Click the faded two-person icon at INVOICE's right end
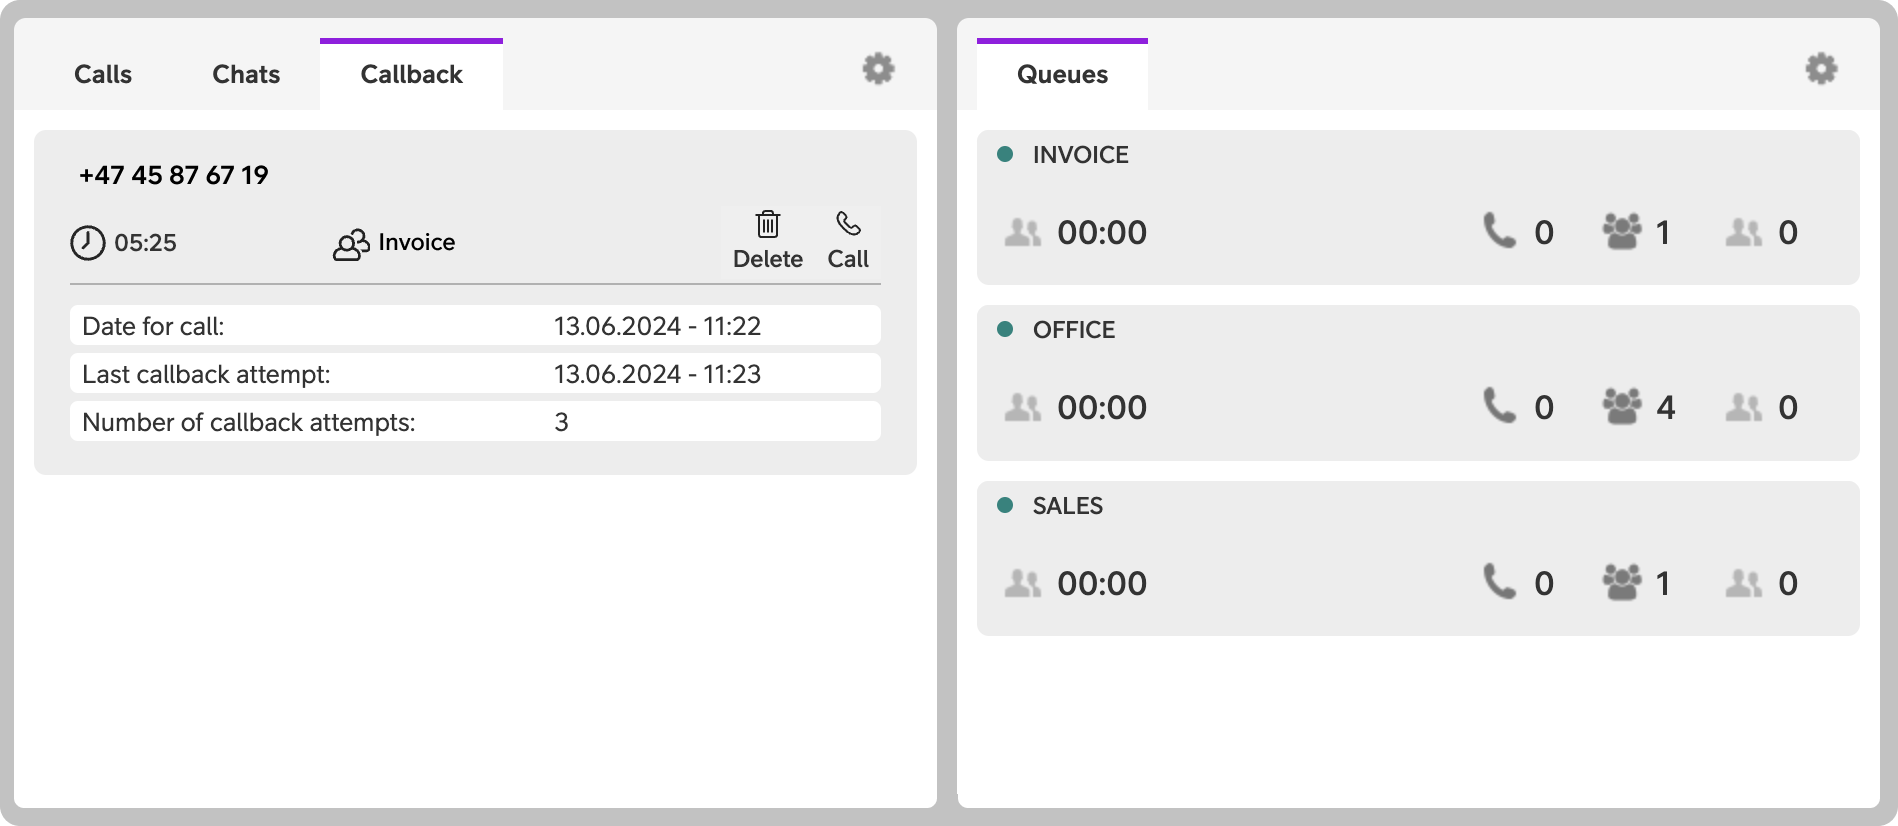 (x=1743, y=233)
